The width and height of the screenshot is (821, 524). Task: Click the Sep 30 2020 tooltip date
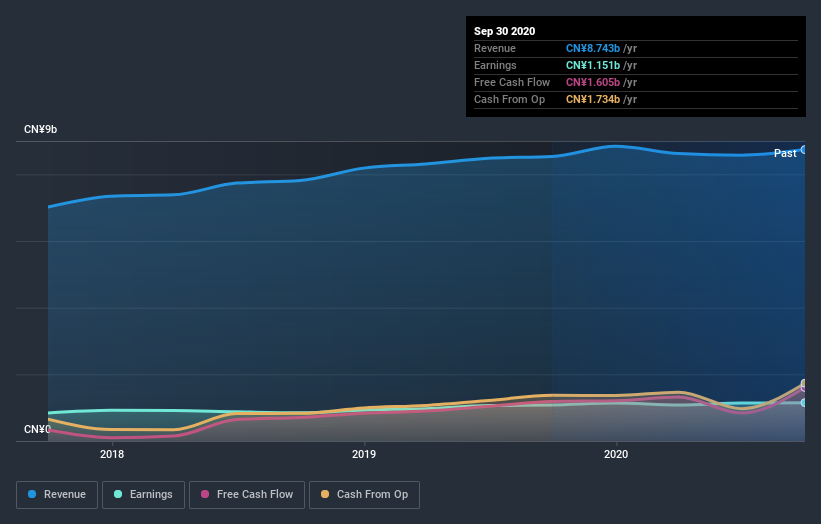click(x=504, y=31)
